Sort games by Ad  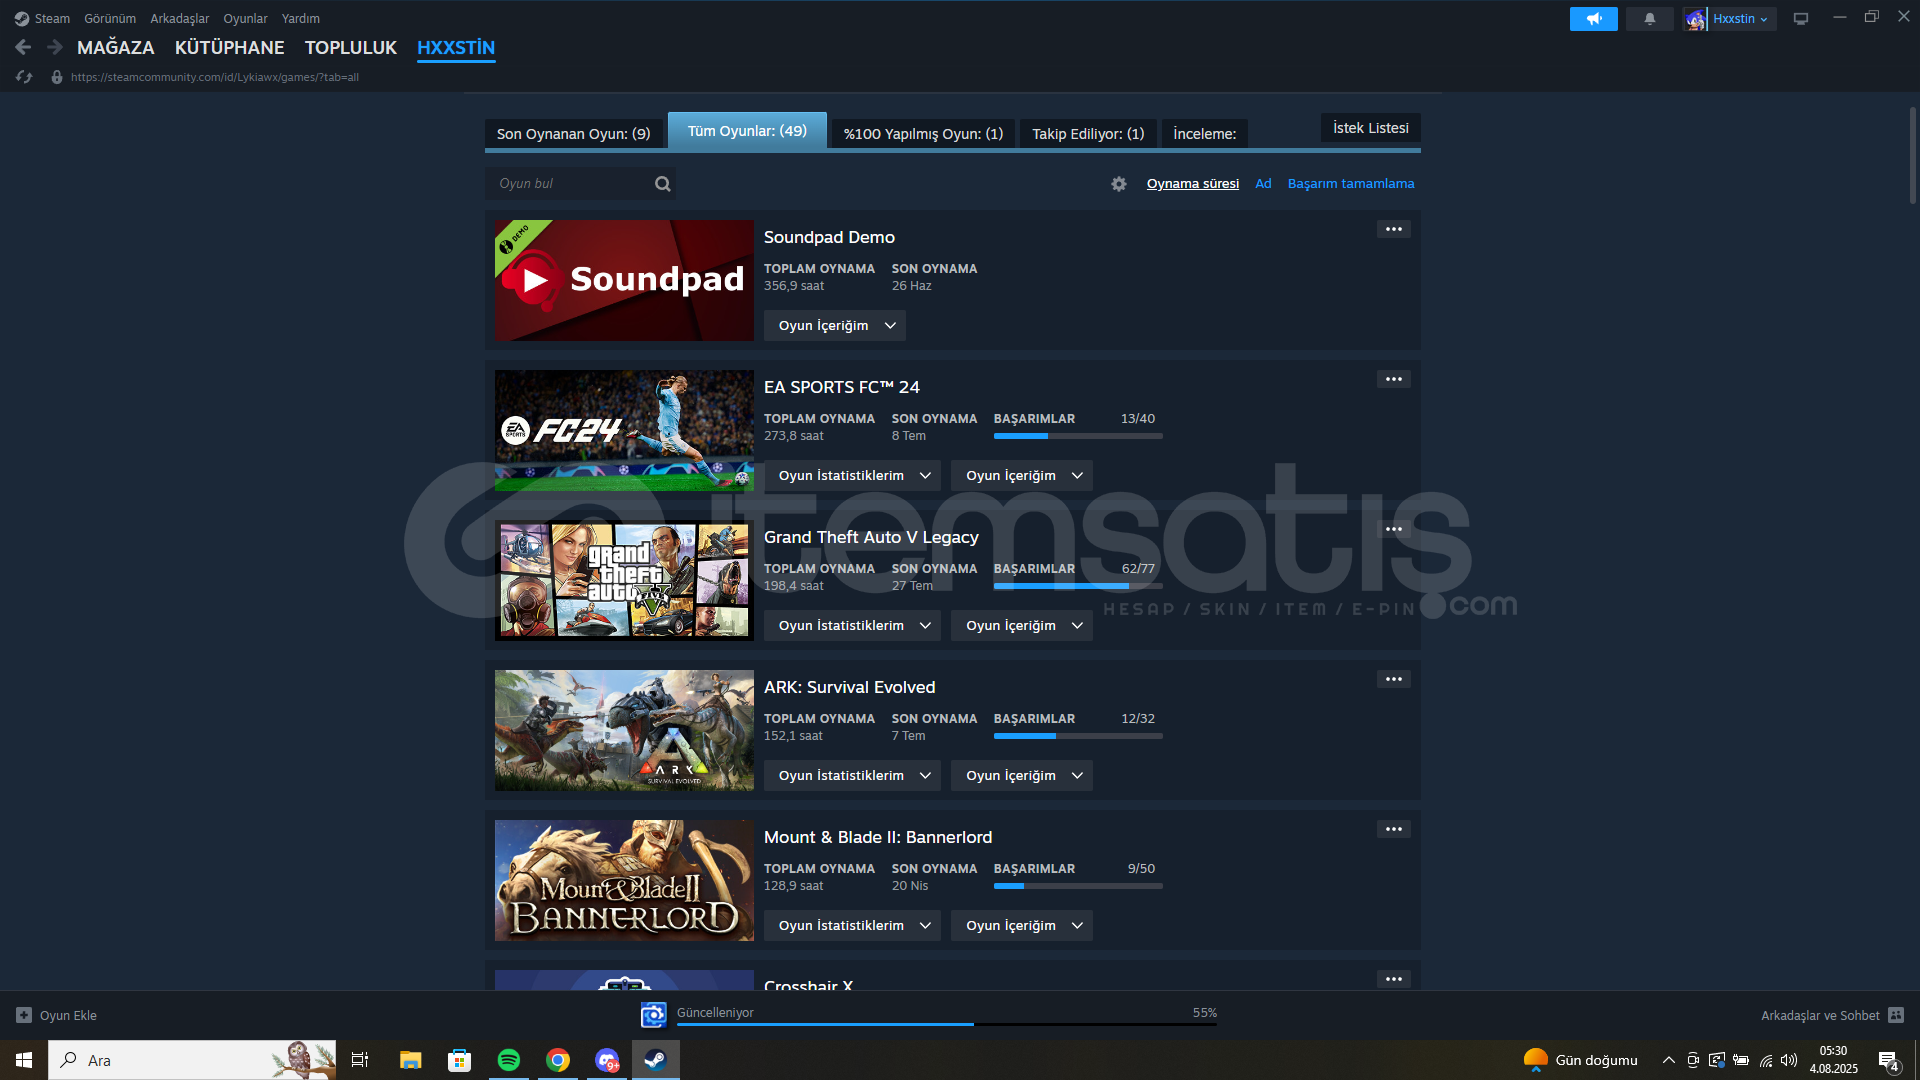coord(1263,184)
